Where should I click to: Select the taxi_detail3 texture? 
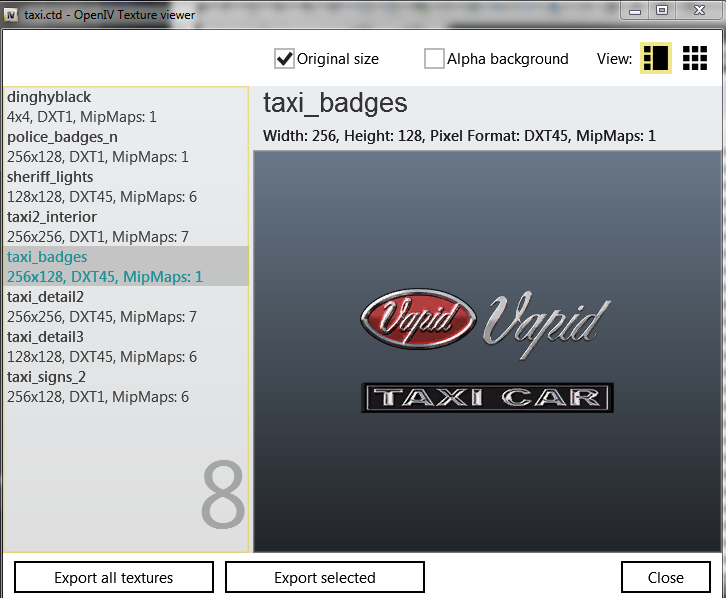click(x=126, y=347)
